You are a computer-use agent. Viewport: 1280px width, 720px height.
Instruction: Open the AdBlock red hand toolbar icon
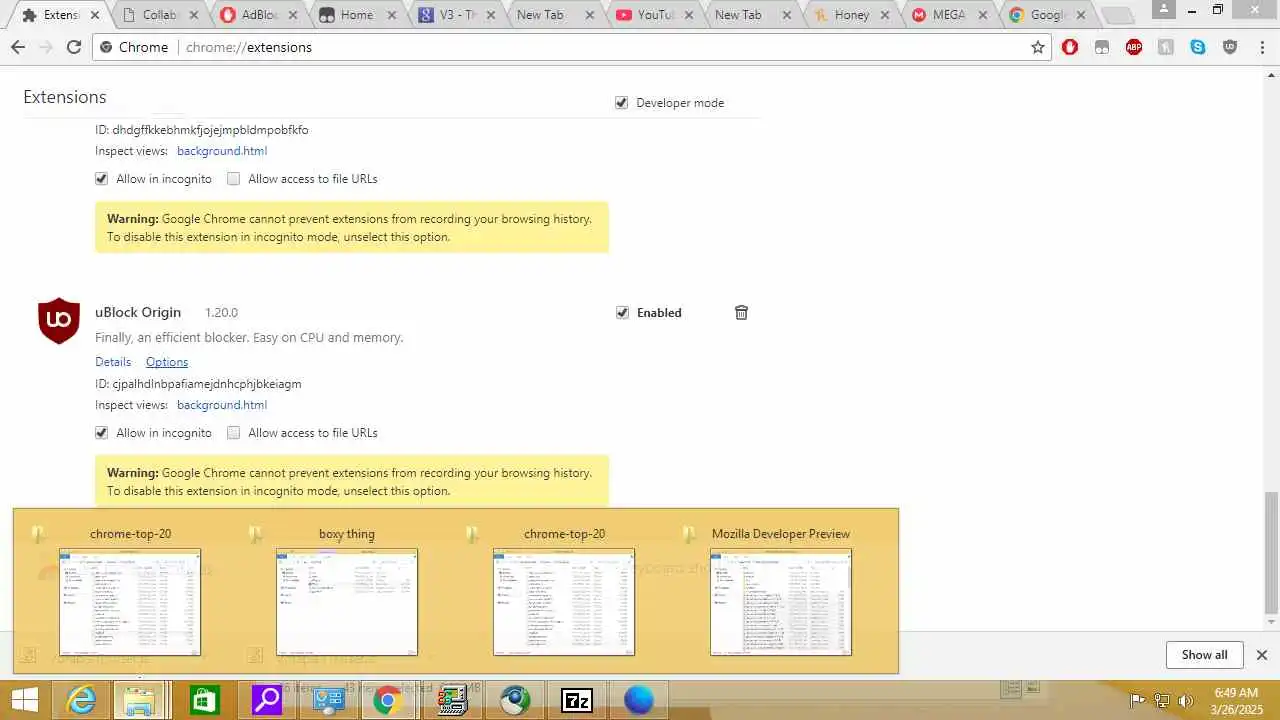pyautogui.click(x=1070, y=47)
